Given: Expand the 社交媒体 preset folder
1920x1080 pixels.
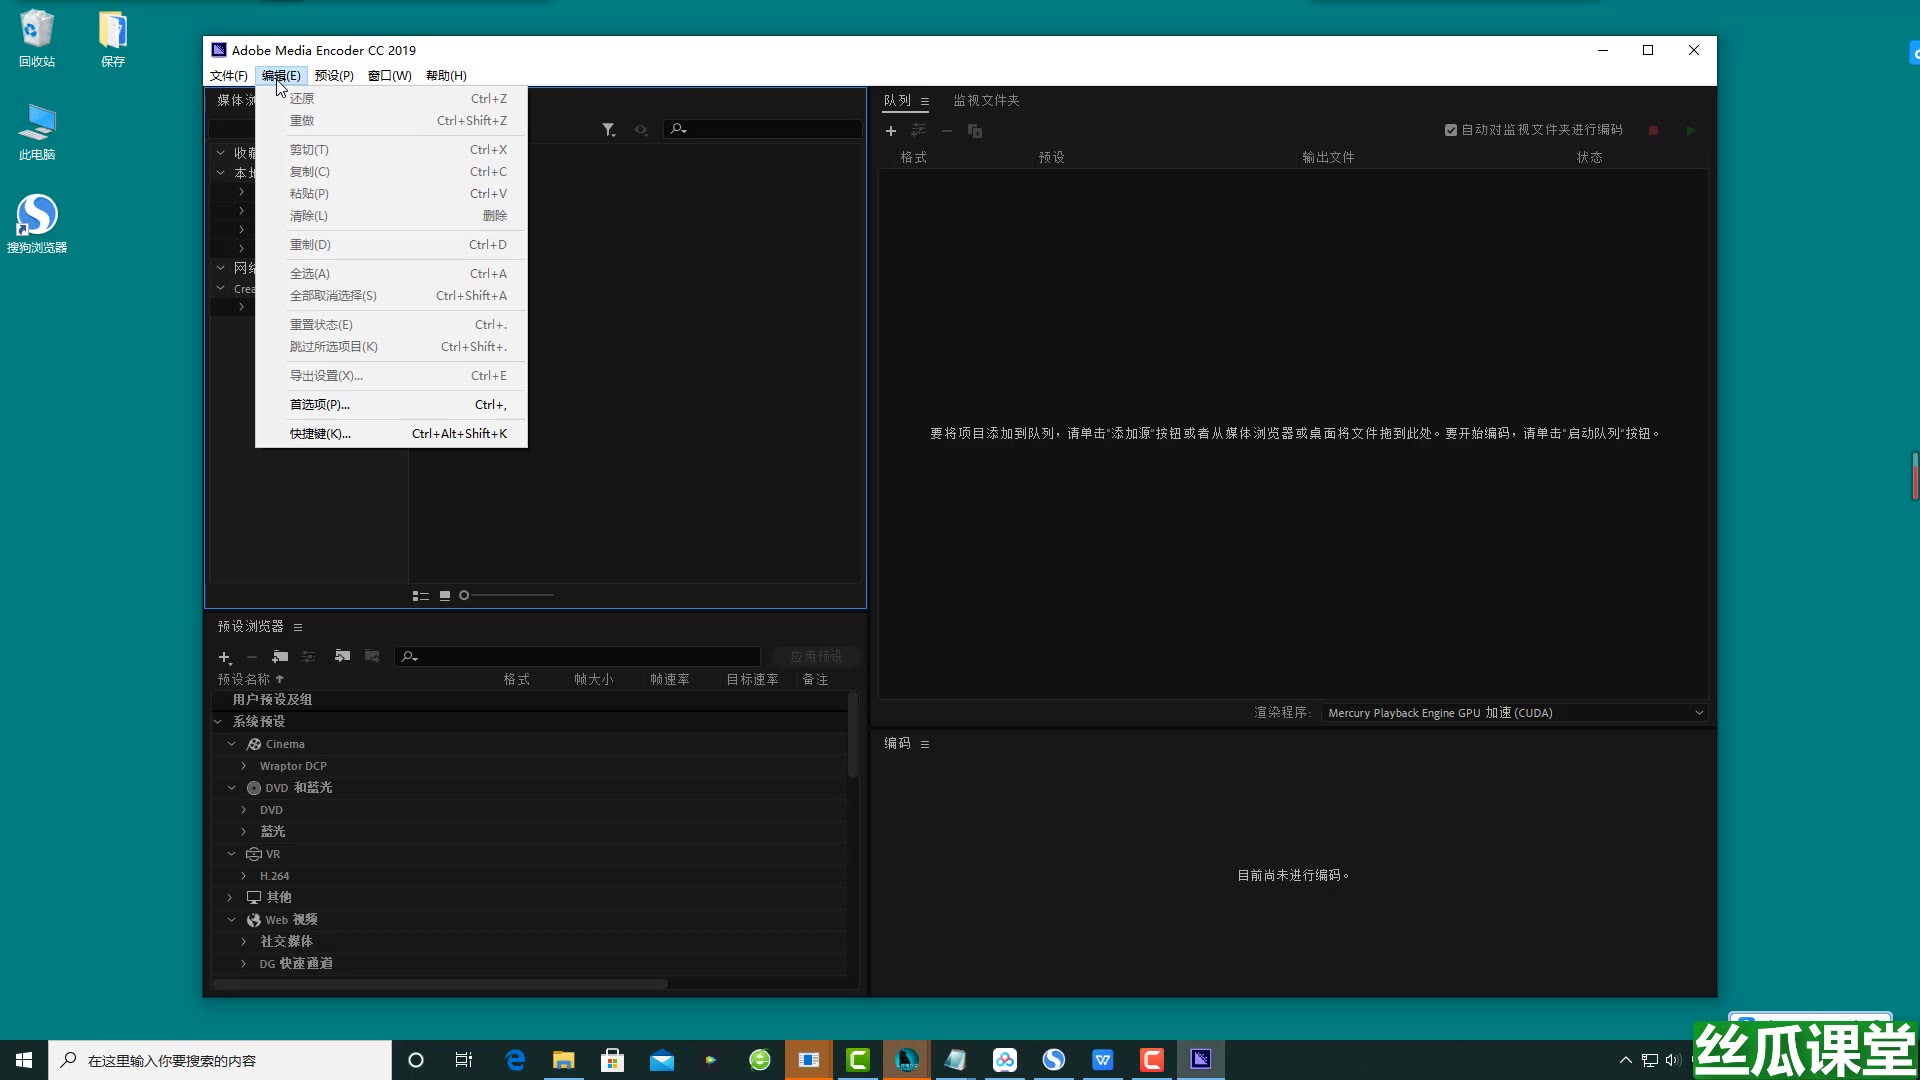Looking at the screenshot, I should (x=243, y=941).
